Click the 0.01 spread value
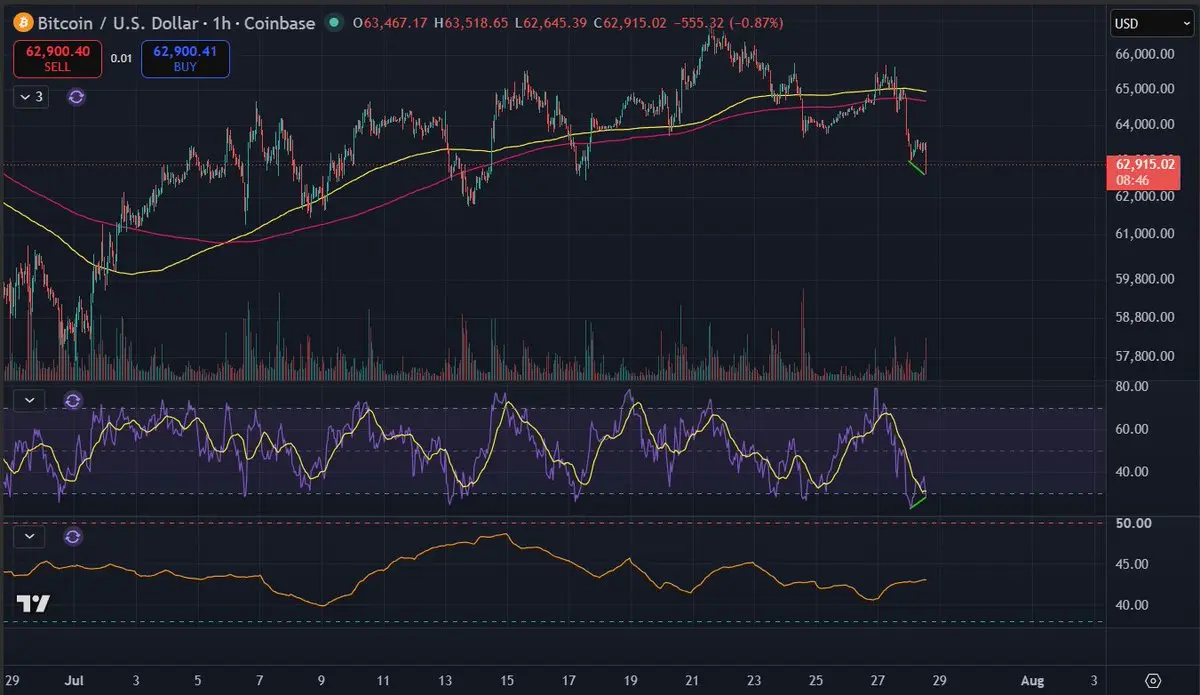 pyautogui.click(x=121, y=59)
